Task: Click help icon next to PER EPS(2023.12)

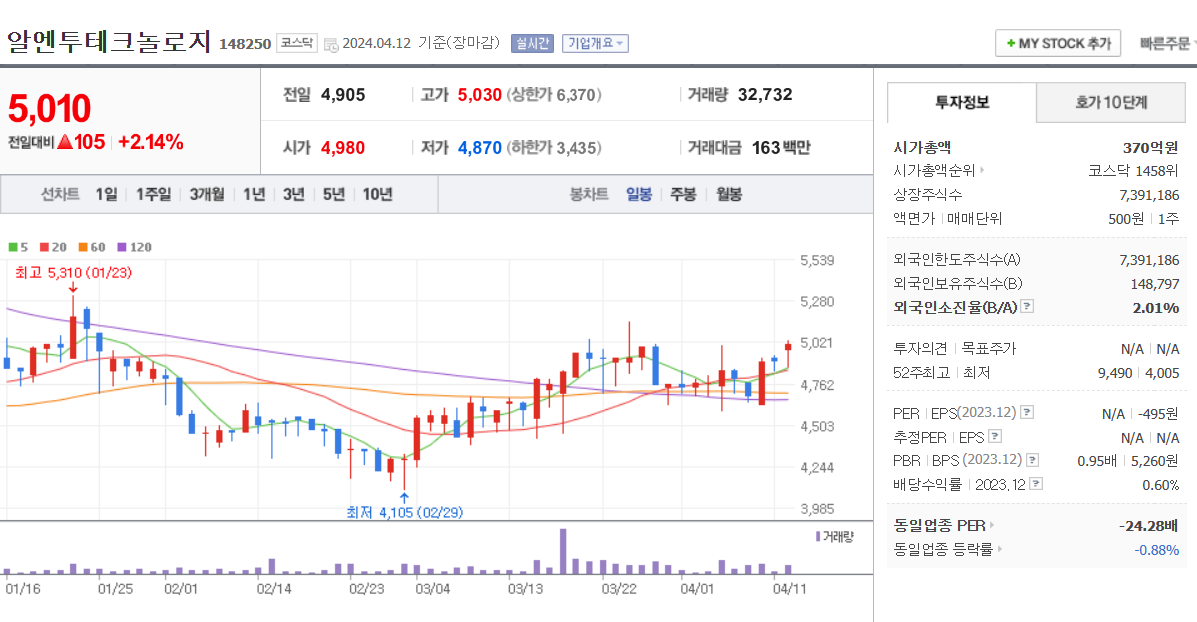Action: [x=1028, y=412]
